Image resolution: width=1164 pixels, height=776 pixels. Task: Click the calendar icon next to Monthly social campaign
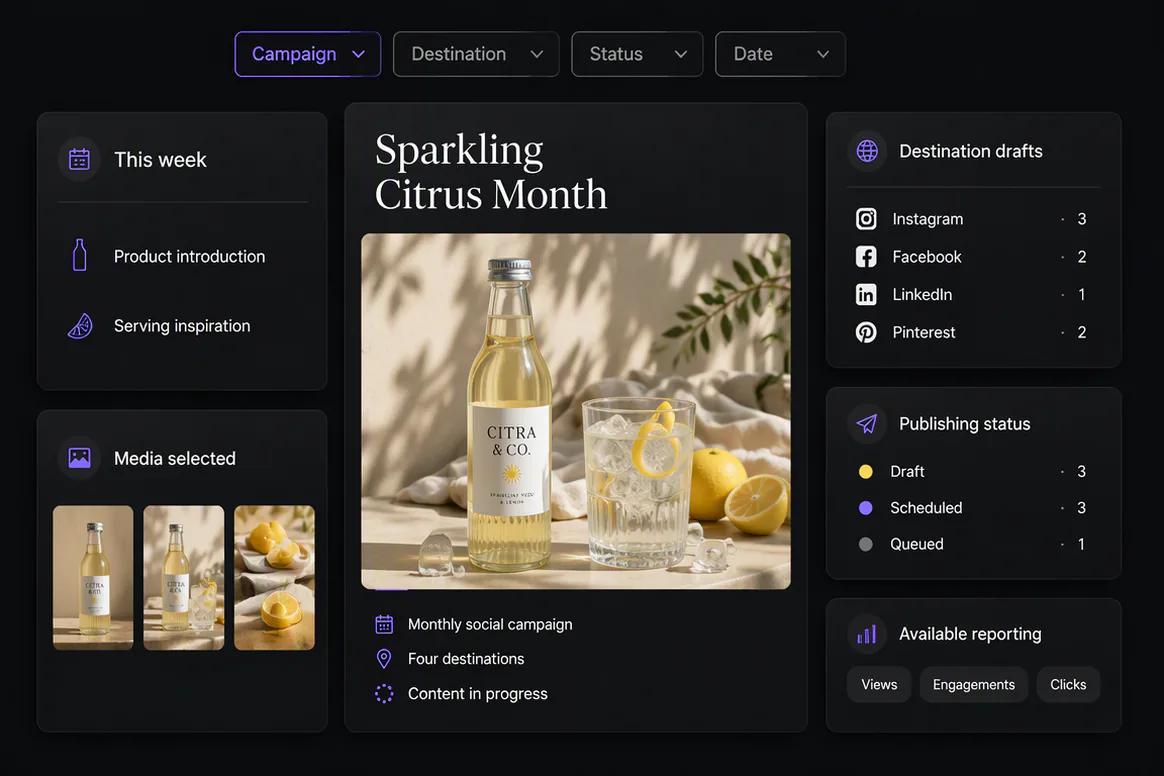pos(384,625)
